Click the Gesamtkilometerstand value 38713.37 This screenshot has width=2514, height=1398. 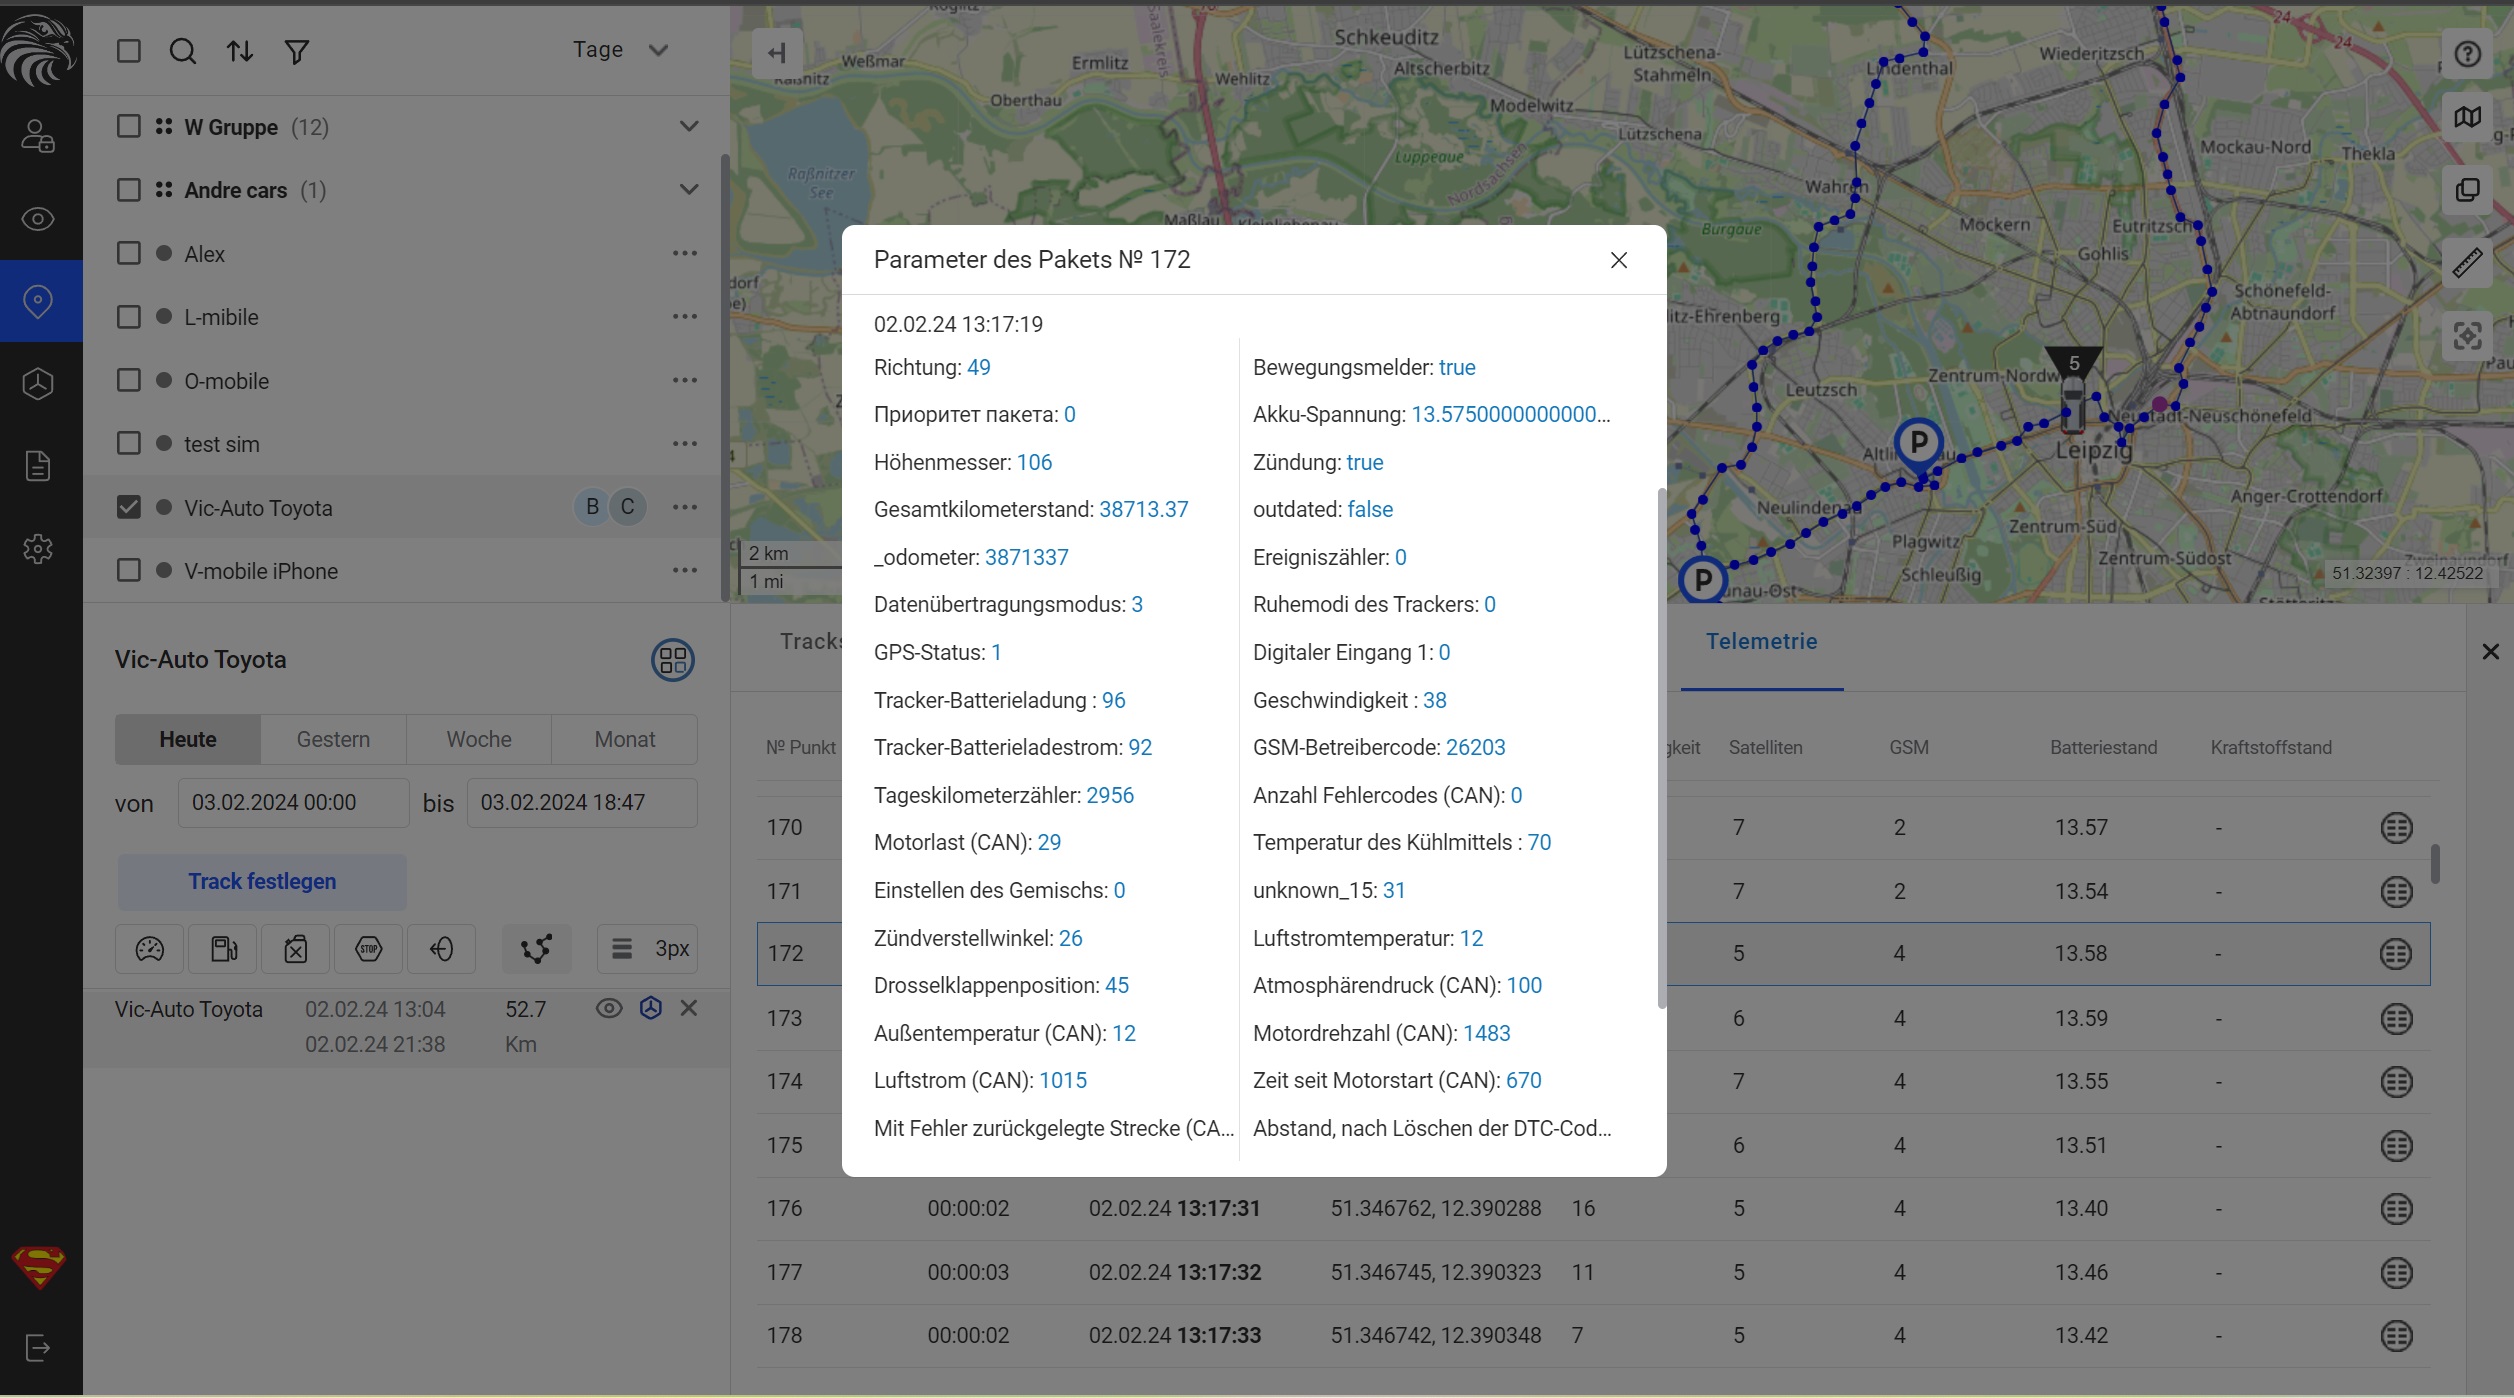[x=1144, y=510]
